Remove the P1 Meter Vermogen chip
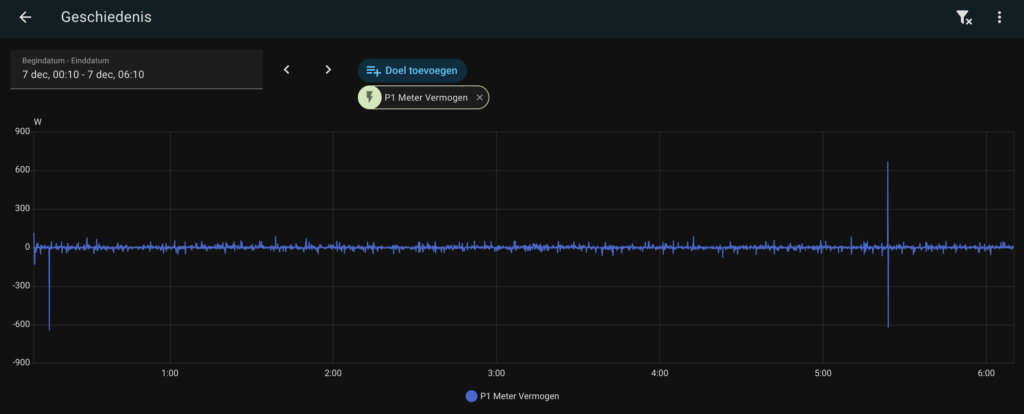This screenshot has width=1024, height=414. (x=480, y=97)
